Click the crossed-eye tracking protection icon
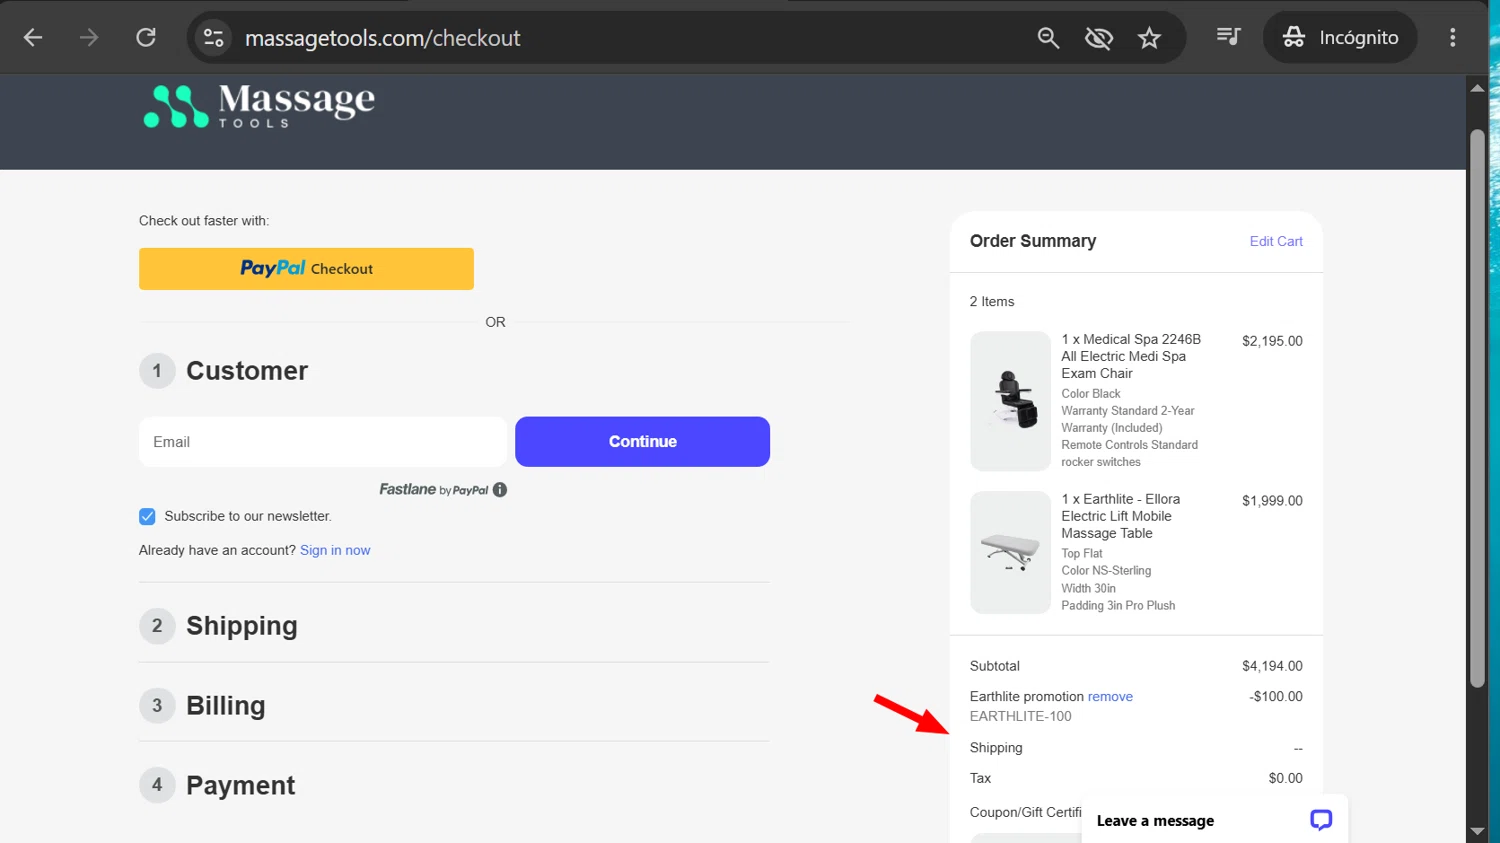1500x843 pixels. coord(1099,38)
